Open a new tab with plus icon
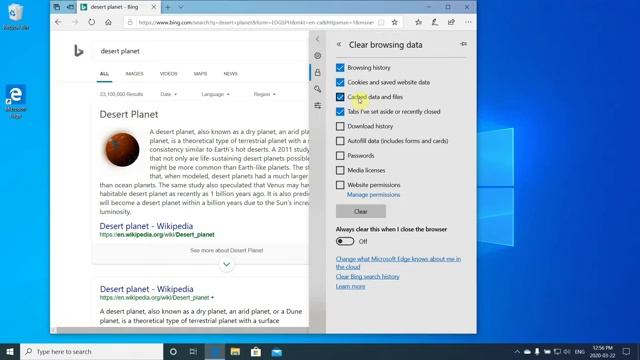Screen dimensions: 640x360 click(x=168, y=7)
